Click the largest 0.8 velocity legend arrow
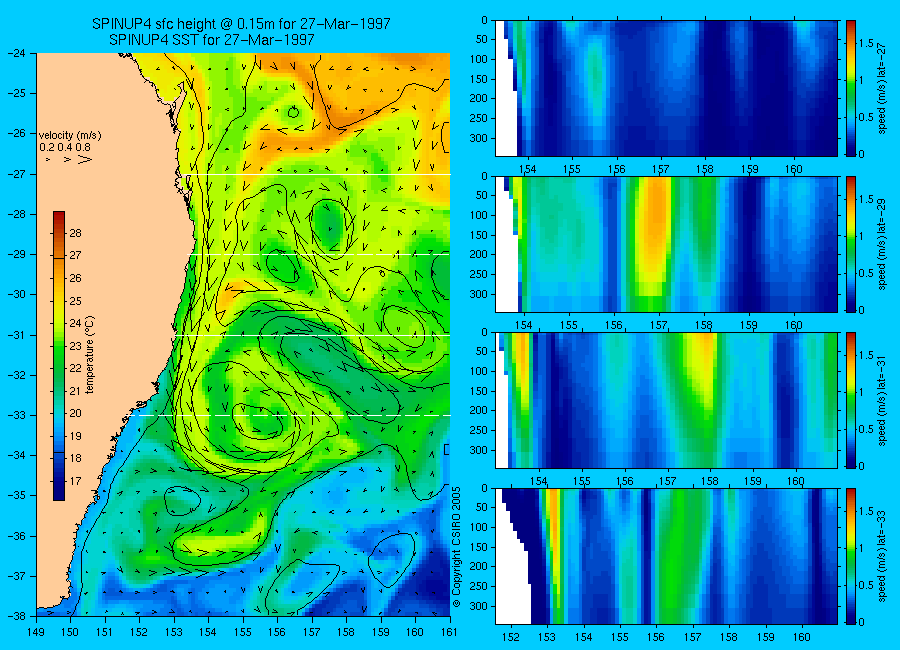900x650 pixels. point(84,159)
